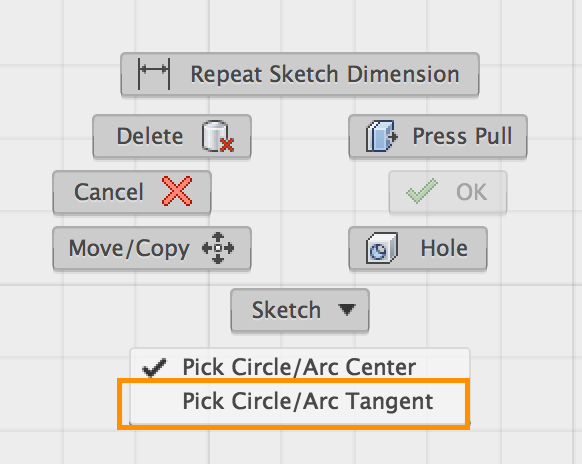The width and height of the screenshot is (582, 464).
Task: Click the Move/Copy text label
Action: click(129, 248)
